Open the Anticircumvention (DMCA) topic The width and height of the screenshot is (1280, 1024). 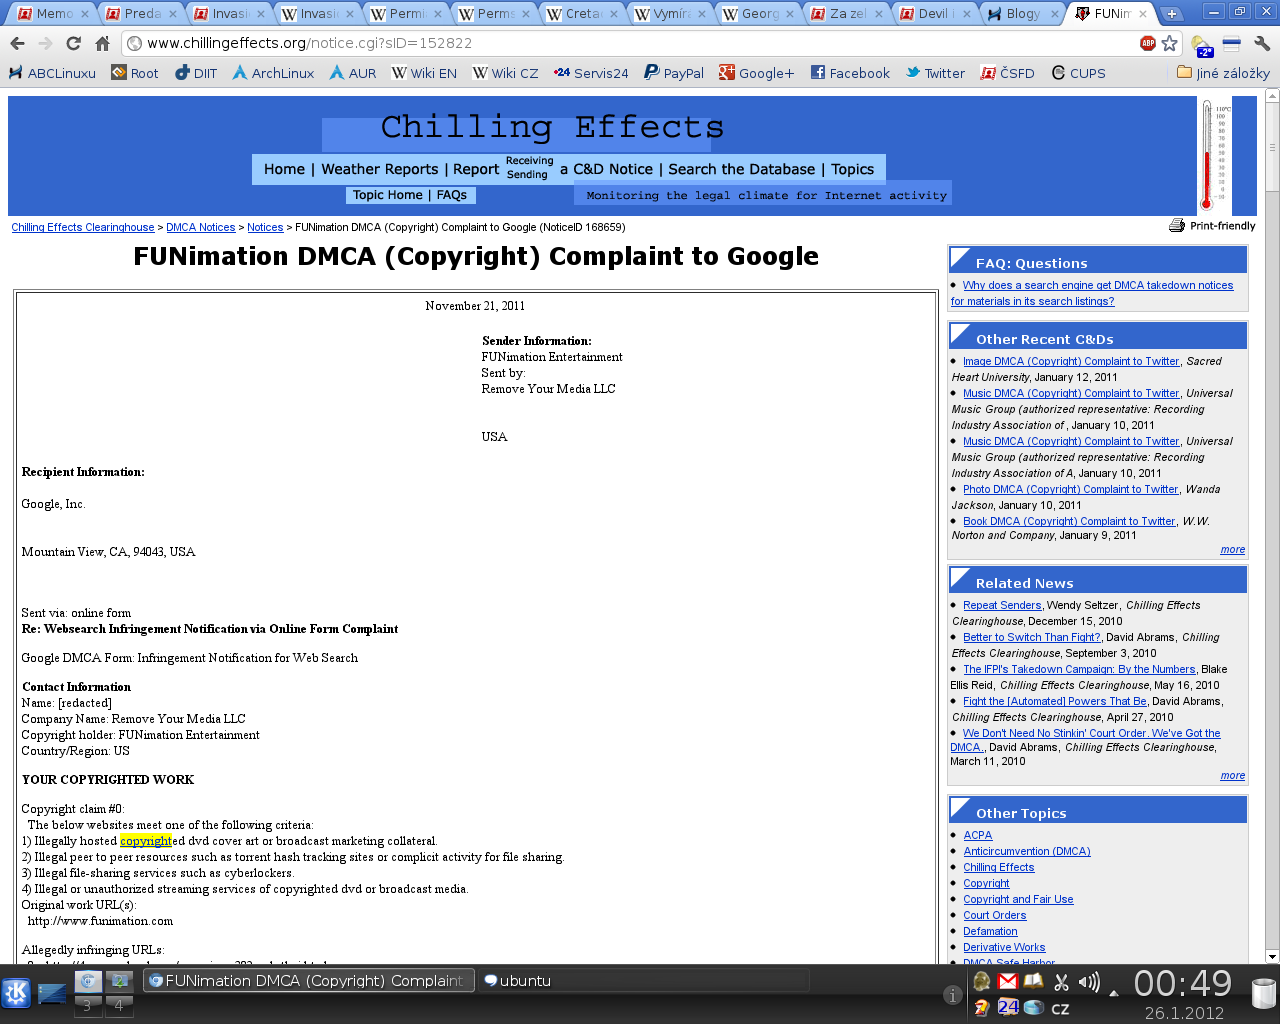tap(1026, 851)
